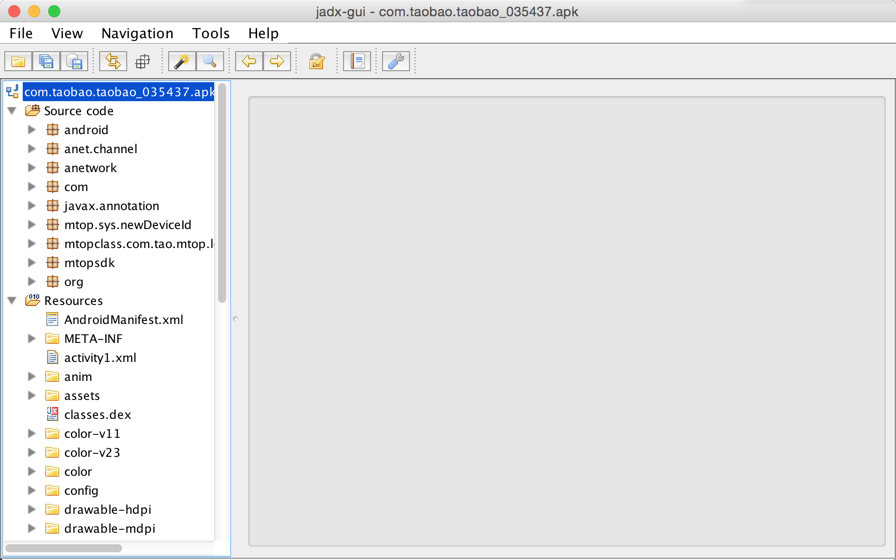The height and width of the screenshot is (560, 896).
Task: Expand the com package
Action: (32, 187)
